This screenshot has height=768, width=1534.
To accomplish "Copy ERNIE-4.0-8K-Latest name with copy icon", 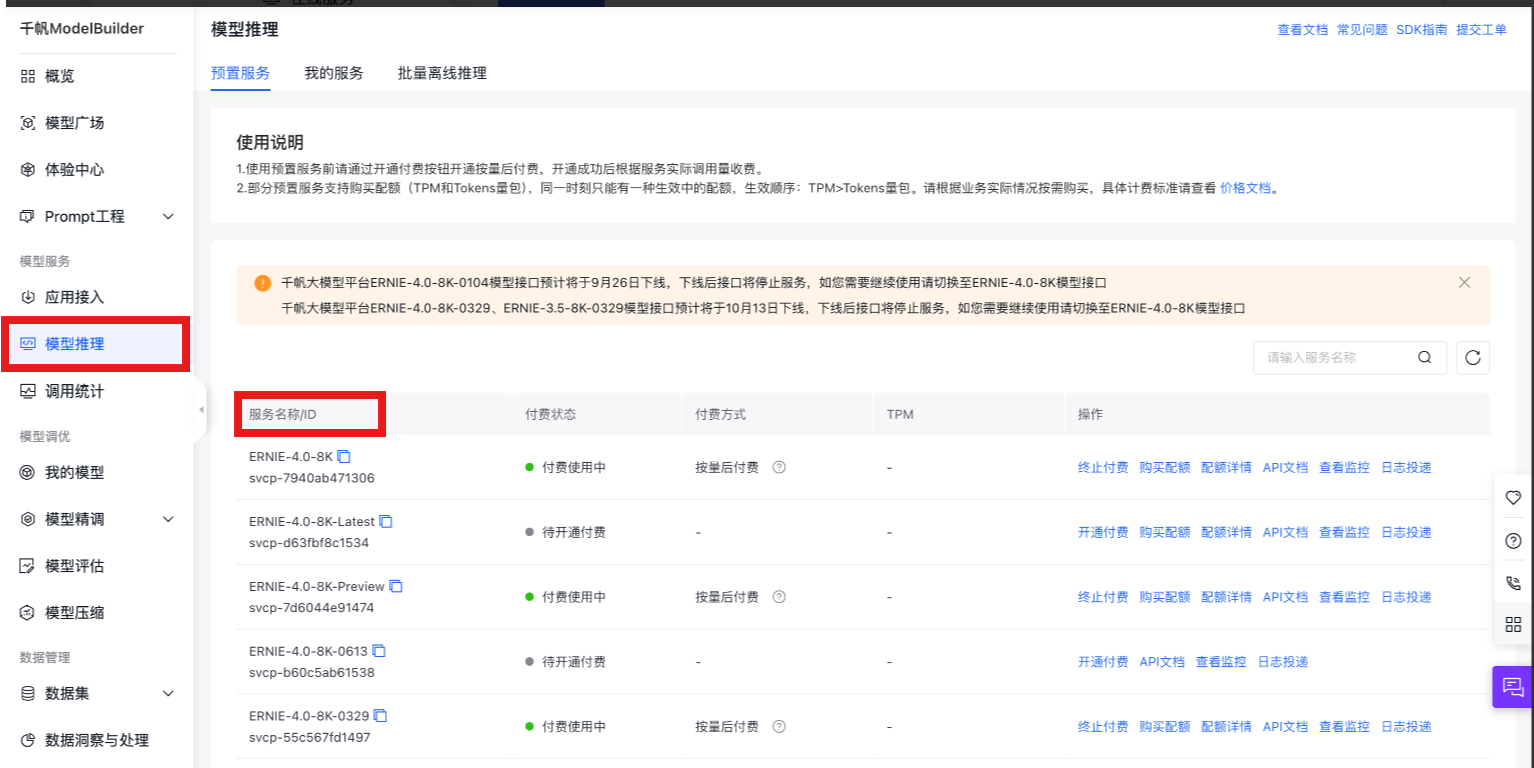I will [386, 521].
